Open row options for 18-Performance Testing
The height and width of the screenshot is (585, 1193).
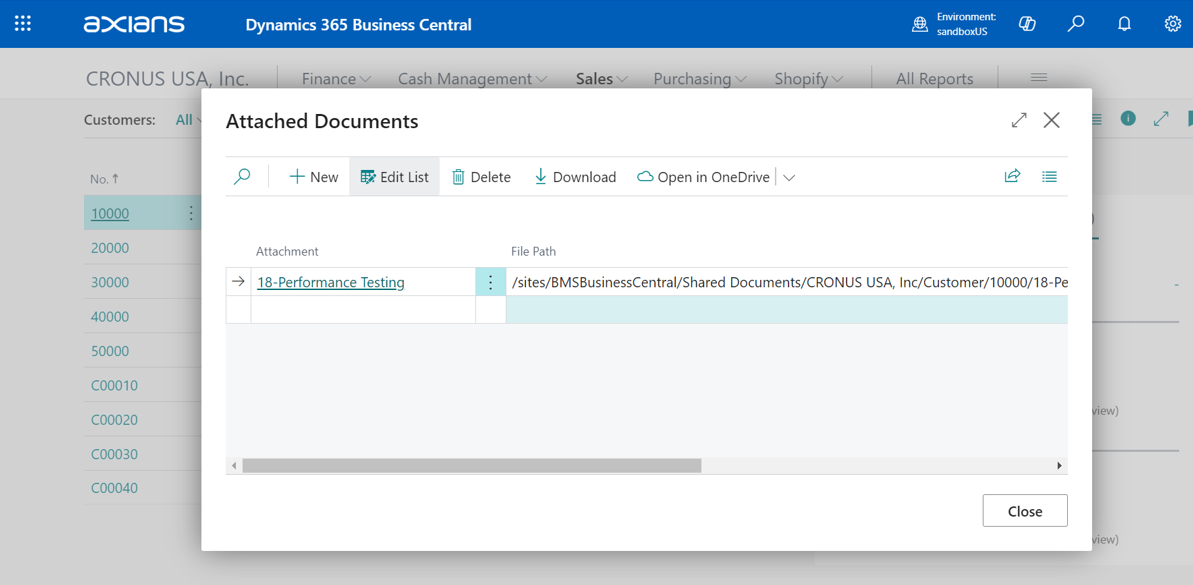tap(490, 282)
